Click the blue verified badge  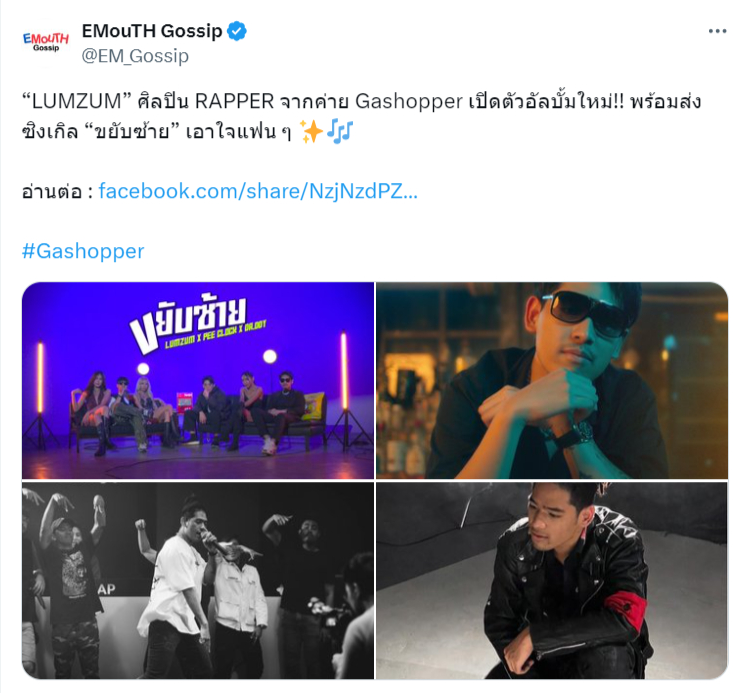(x=237, y=31)
